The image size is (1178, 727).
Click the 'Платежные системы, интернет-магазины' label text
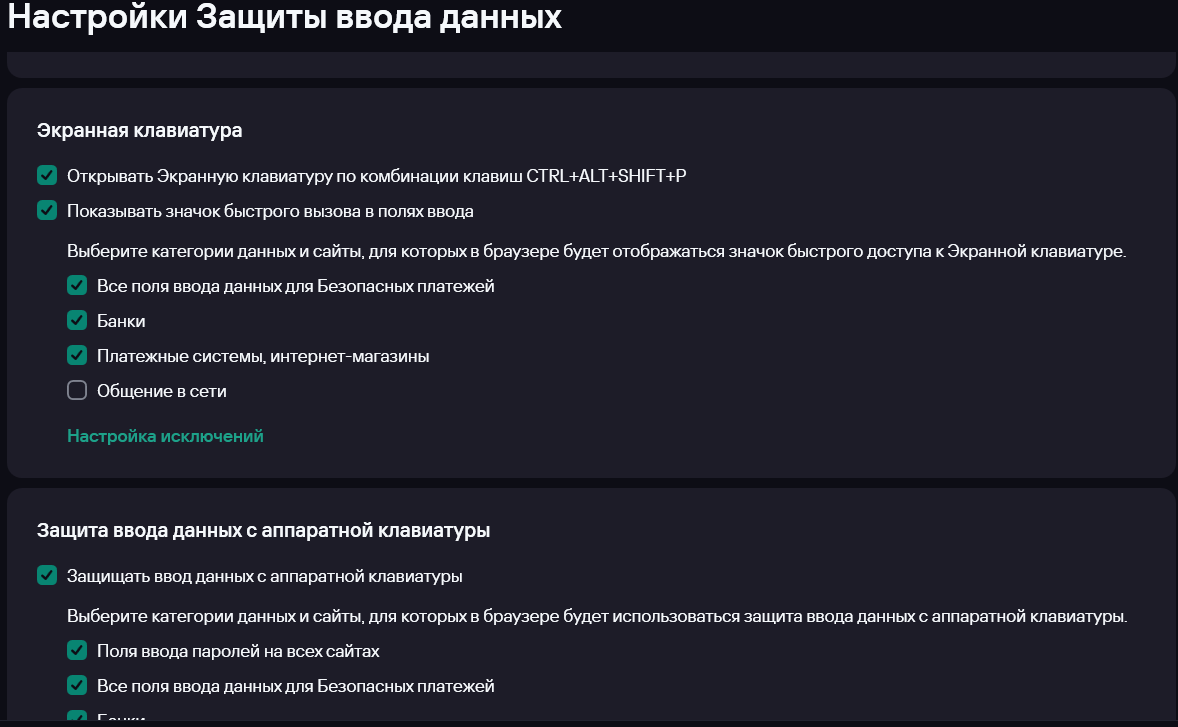click(x=263, y=356)
